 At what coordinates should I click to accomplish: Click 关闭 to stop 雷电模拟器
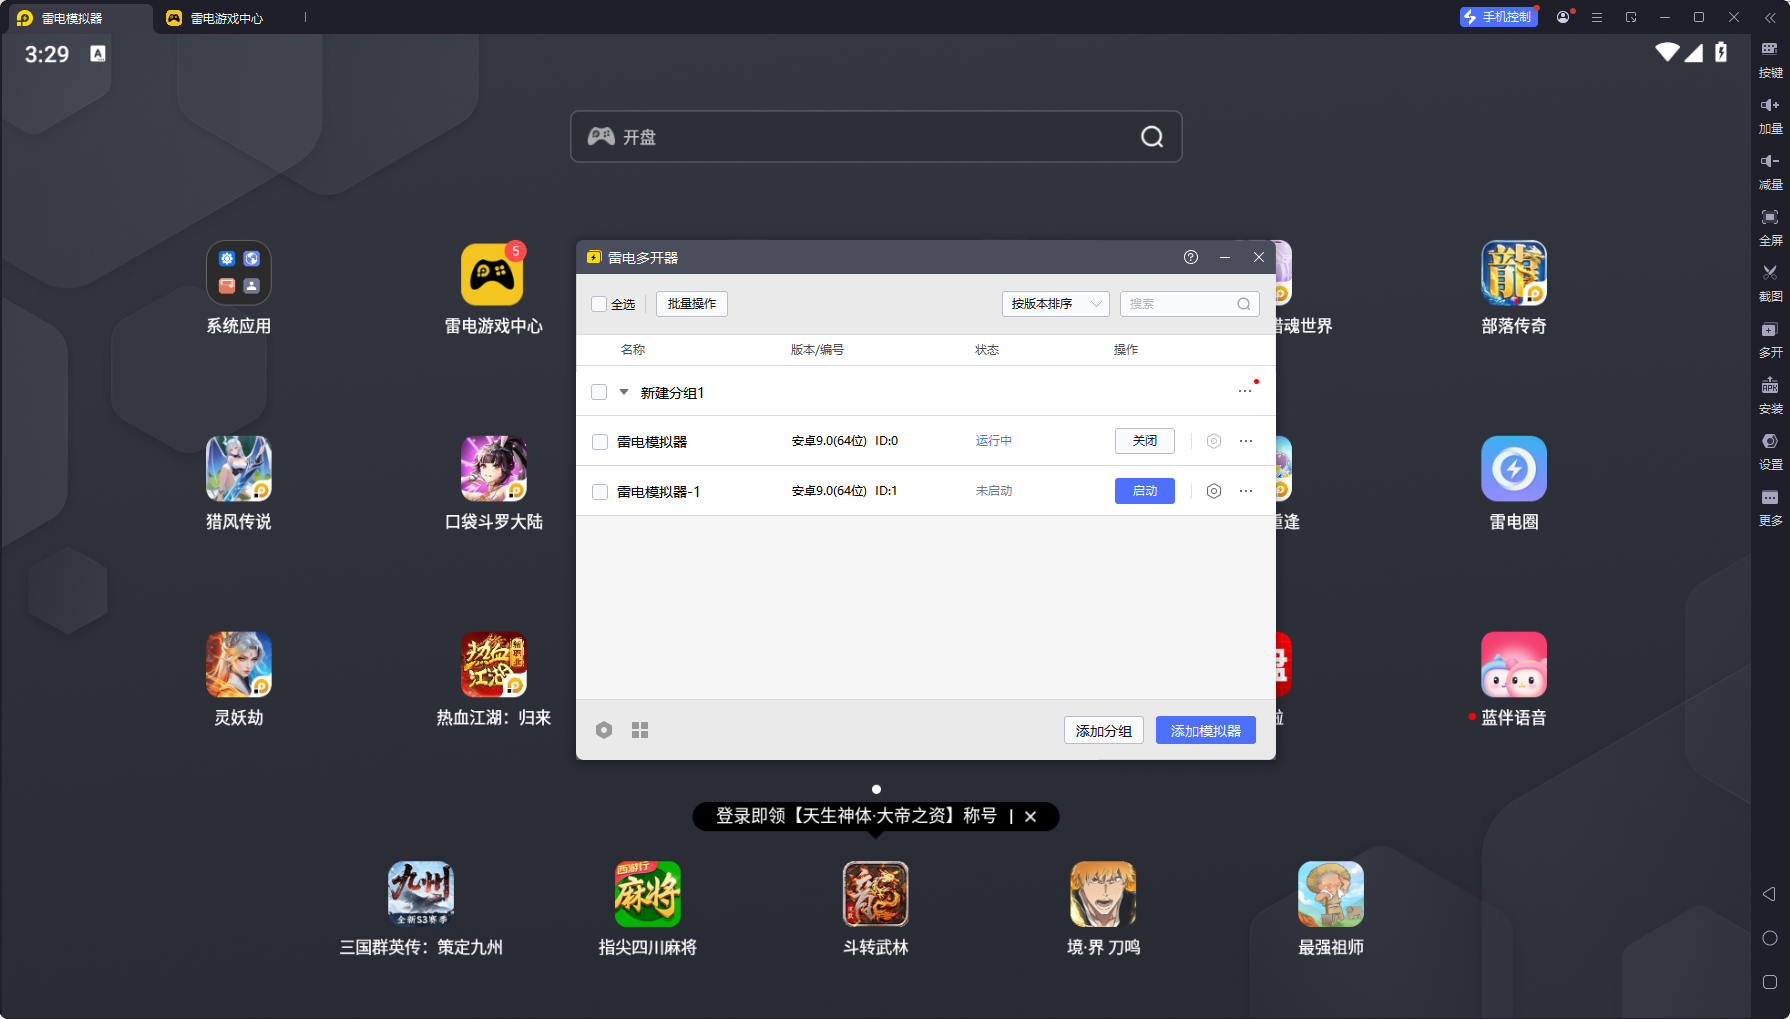click(x=1145, y=441)
